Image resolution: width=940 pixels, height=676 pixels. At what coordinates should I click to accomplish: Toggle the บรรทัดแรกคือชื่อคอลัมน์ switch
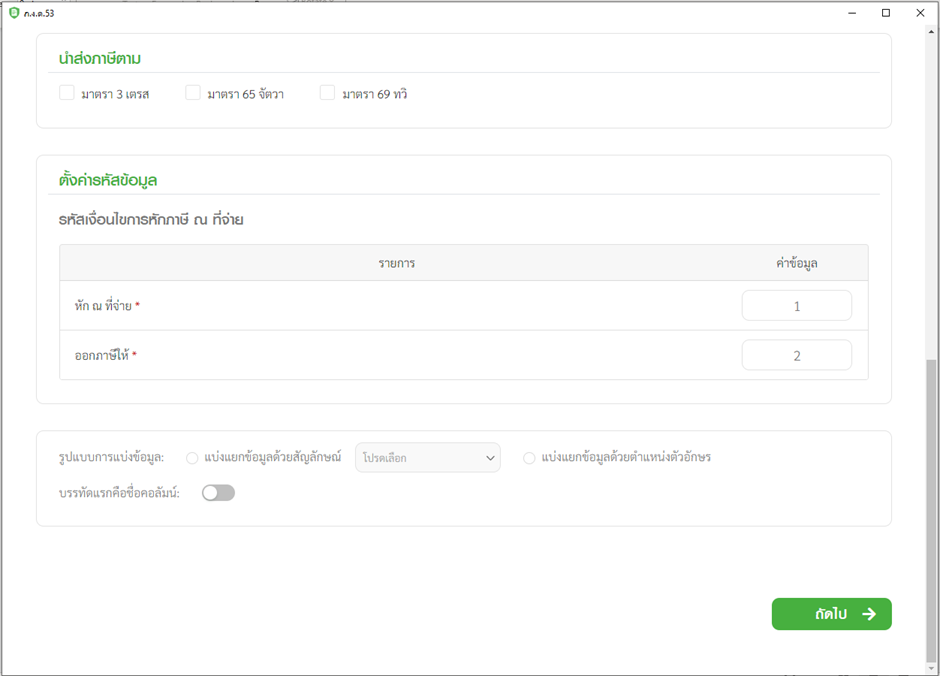coord(218,493)
